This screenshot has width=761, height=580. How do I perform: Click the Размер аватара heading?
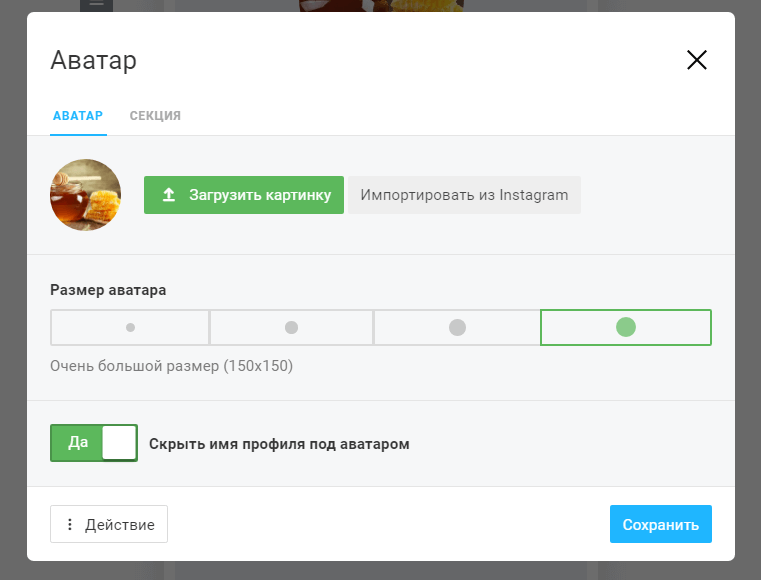tap(108, 290)
